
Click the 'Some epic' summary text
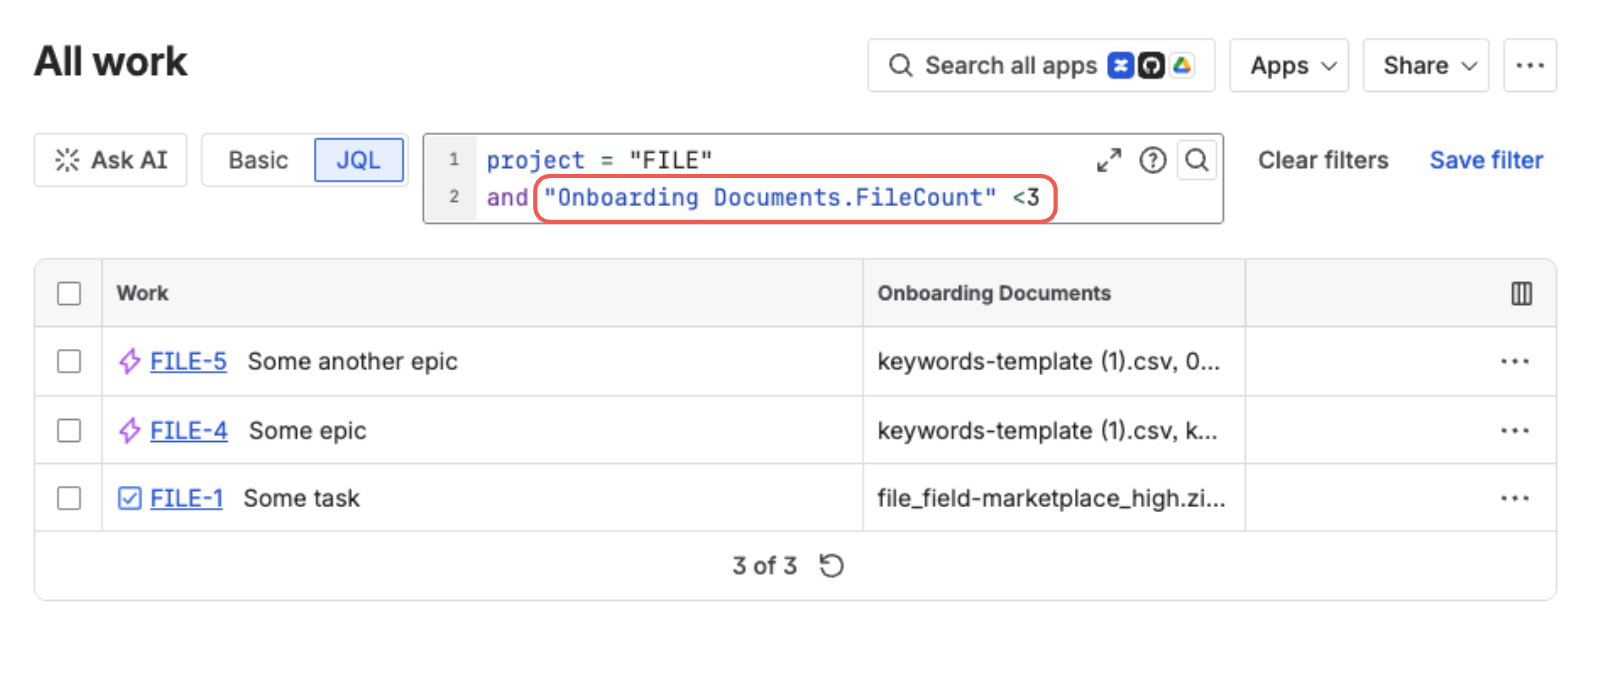pyautogui.click(x=308, y=430)
